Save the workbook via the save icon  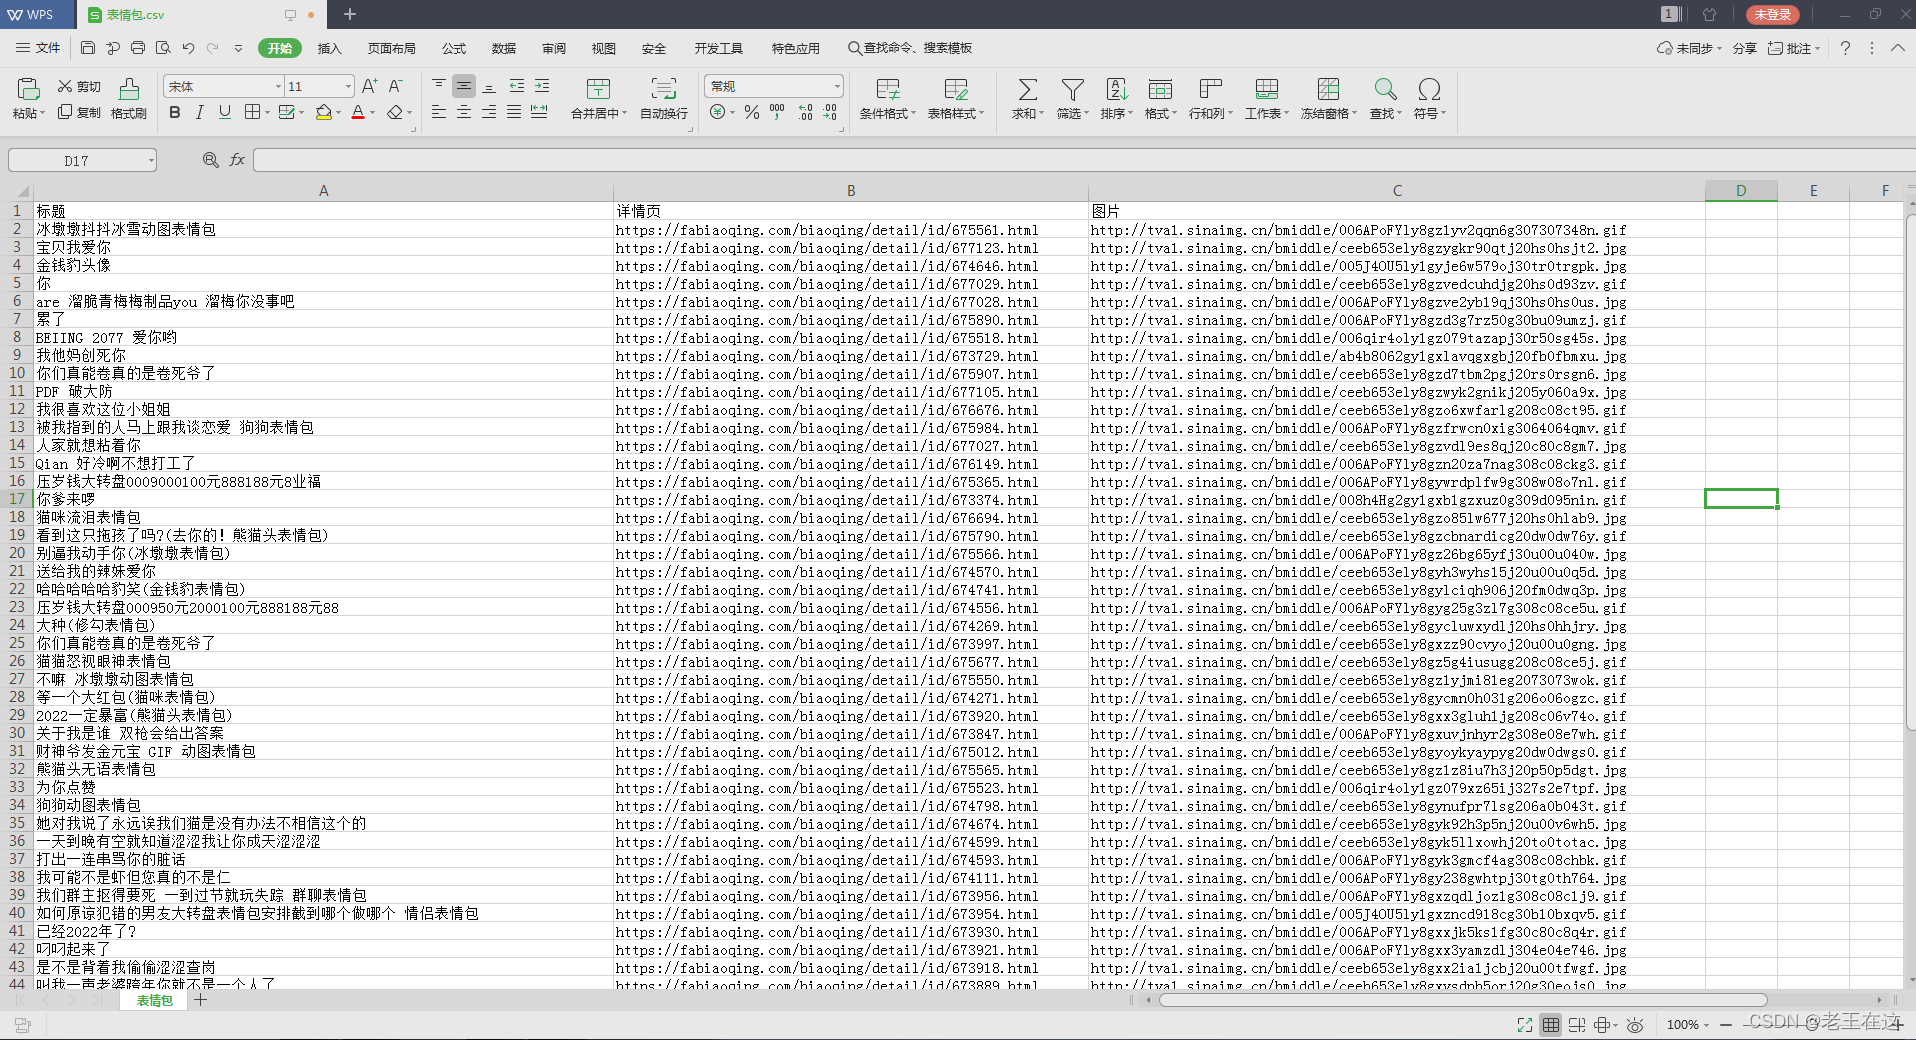click(88, 48)
